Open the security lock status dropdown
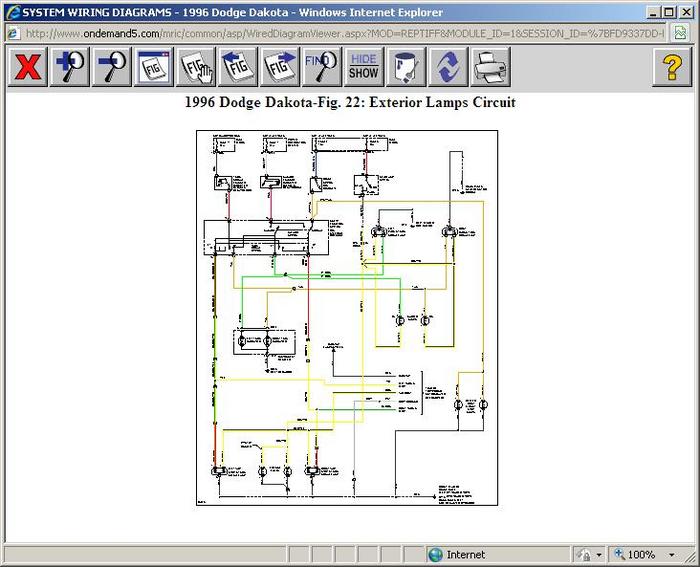Screen dimensions: 700x567 (x=599, y=555)
